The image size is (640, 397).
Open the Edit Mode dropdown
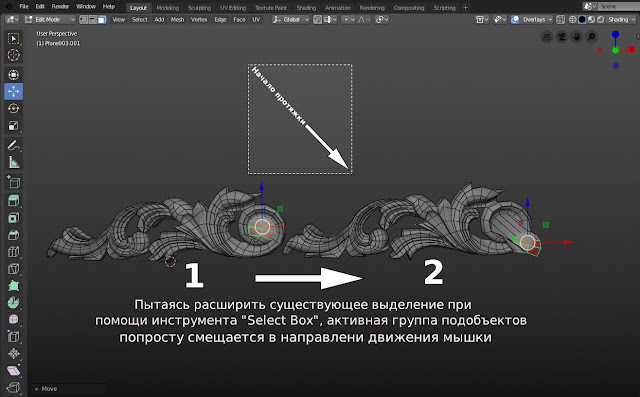pos(50,19)
